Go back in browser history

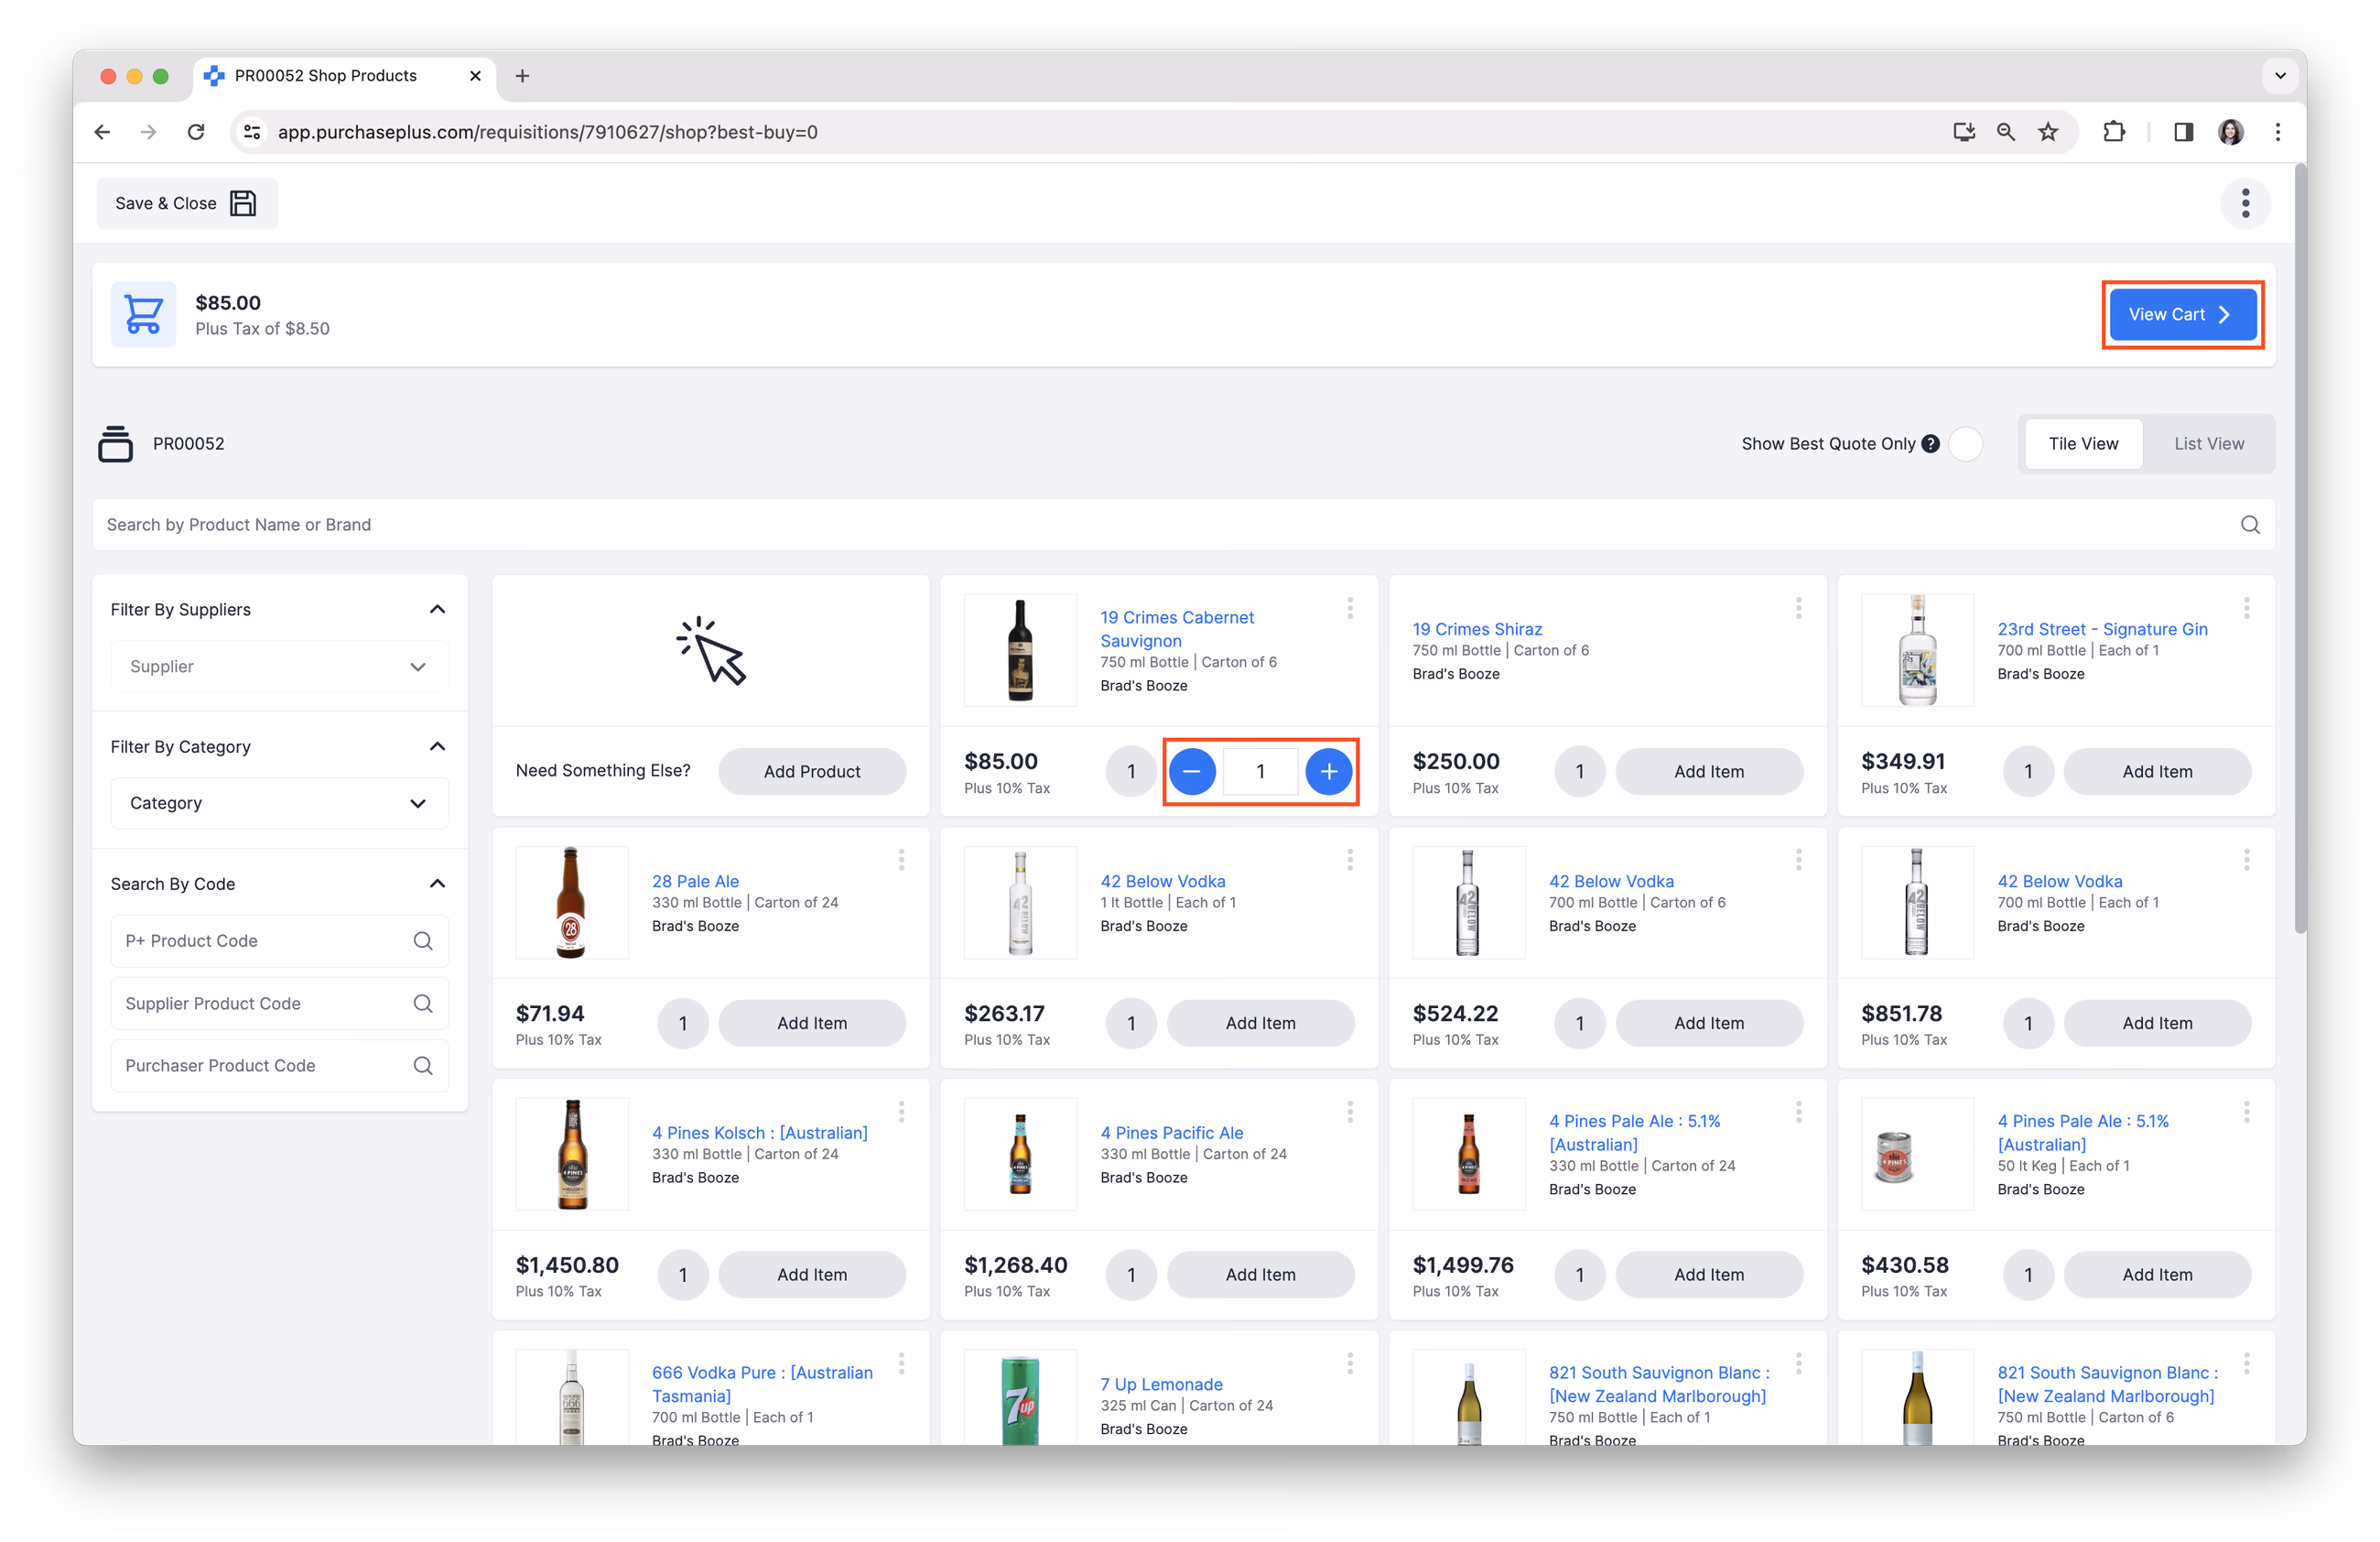102,132
